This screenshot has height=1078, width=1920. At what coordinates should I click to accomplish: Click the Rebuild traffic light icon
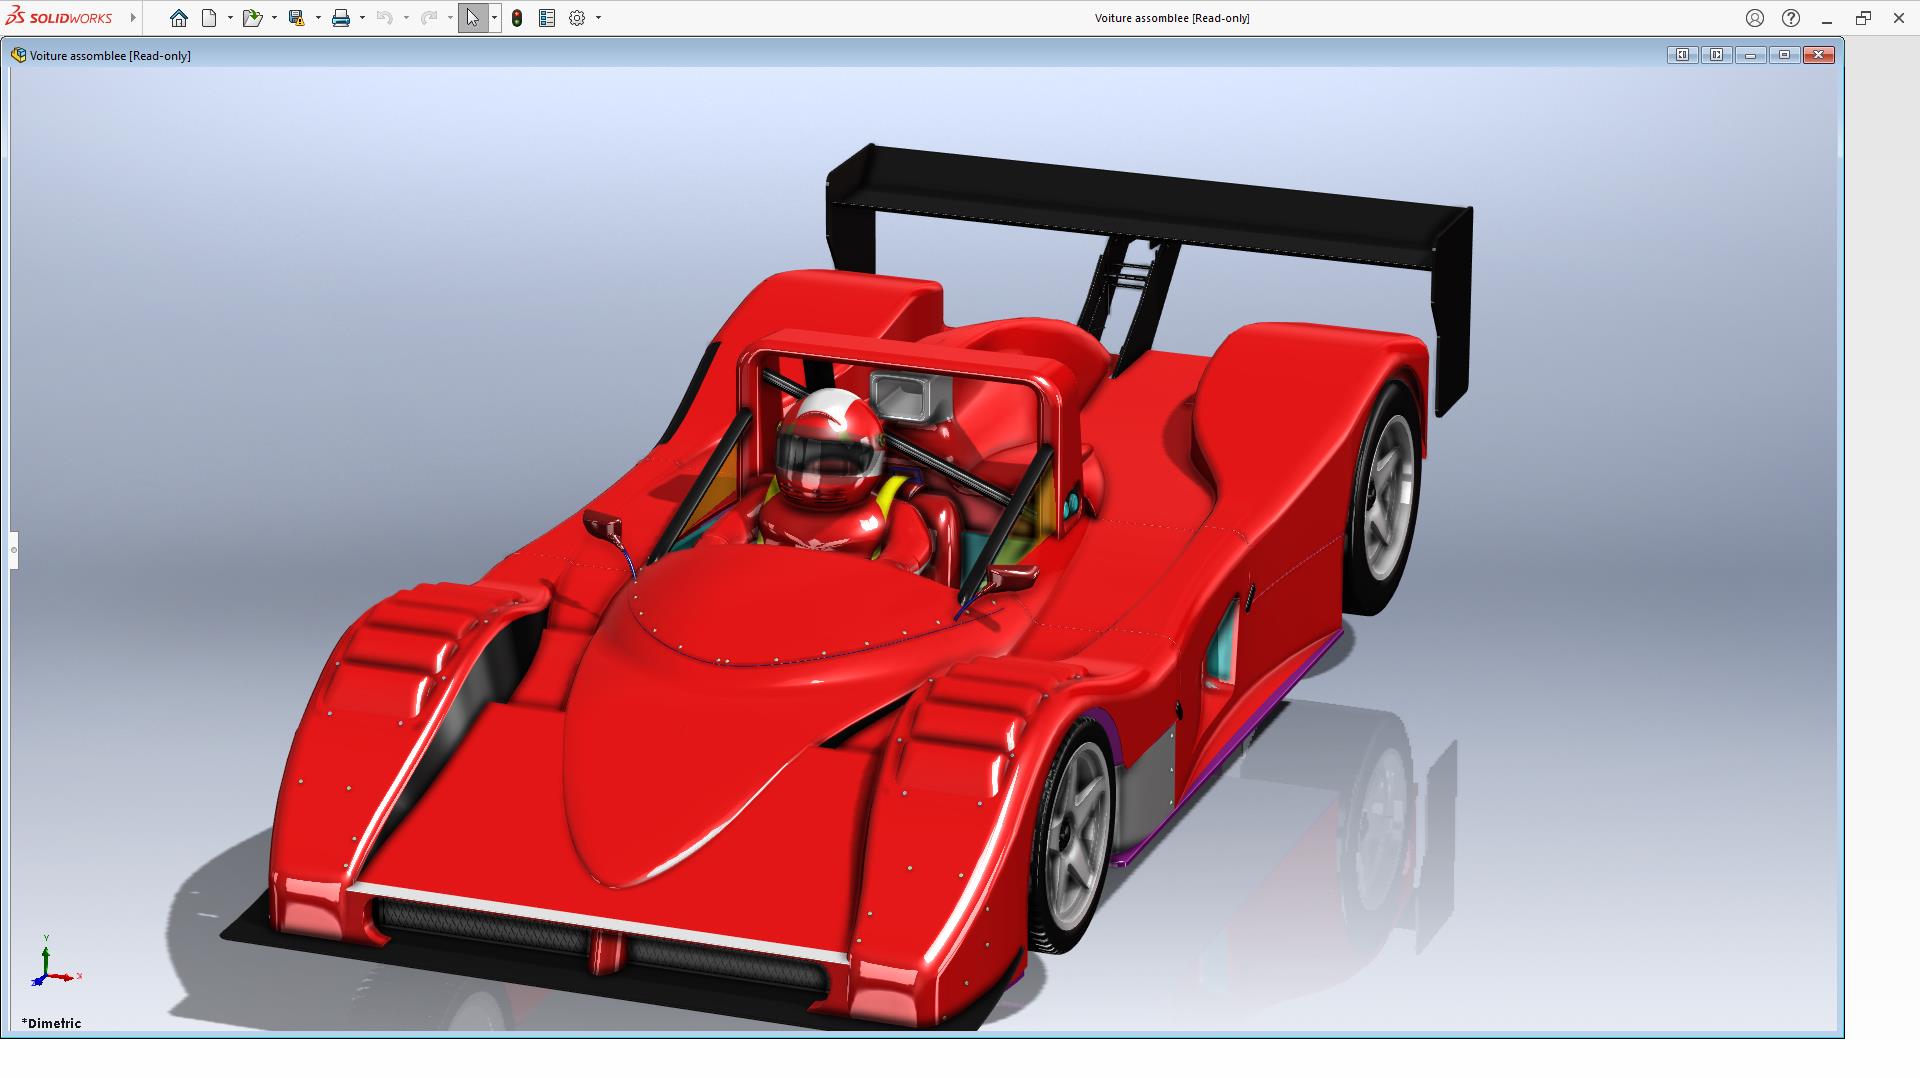coord(517,18)
